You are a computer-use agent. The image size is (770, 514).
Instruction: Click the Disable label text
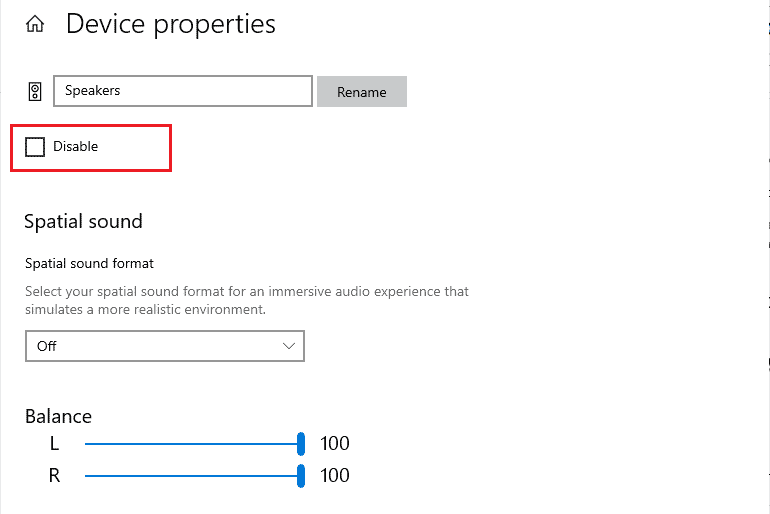76,146
